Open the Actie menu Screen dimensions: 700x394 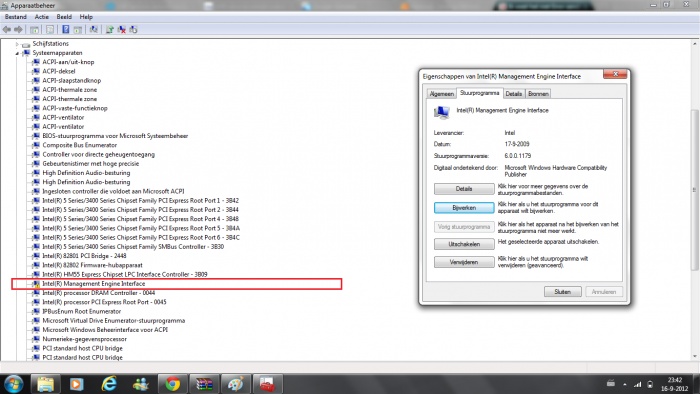(42, 17)
